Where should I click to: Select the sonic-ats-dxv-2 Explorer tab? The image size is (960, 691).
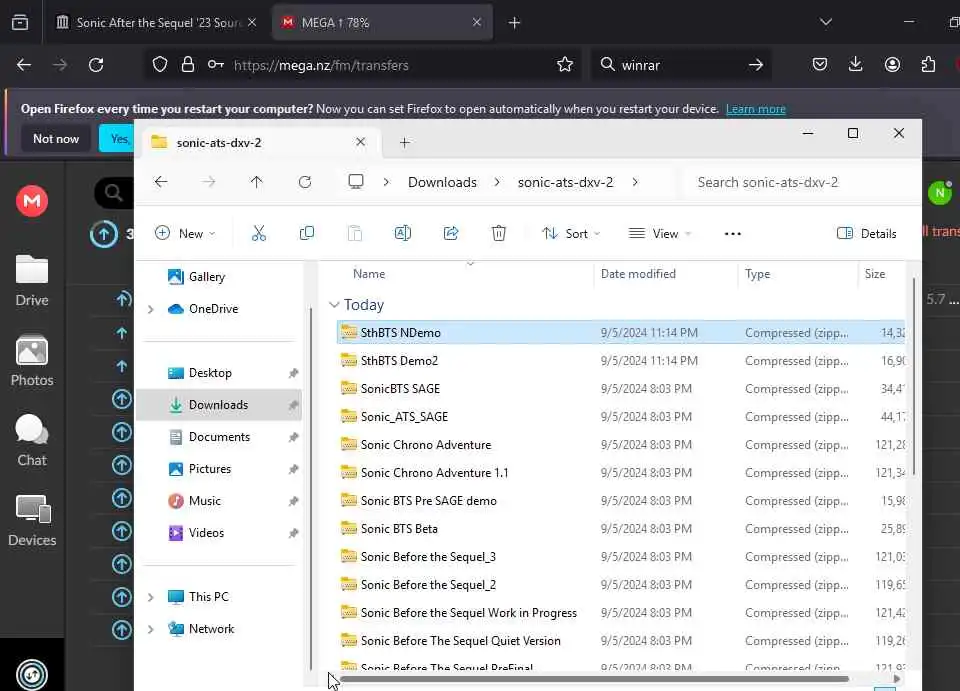pyautogui.click(x=259, y=143)
